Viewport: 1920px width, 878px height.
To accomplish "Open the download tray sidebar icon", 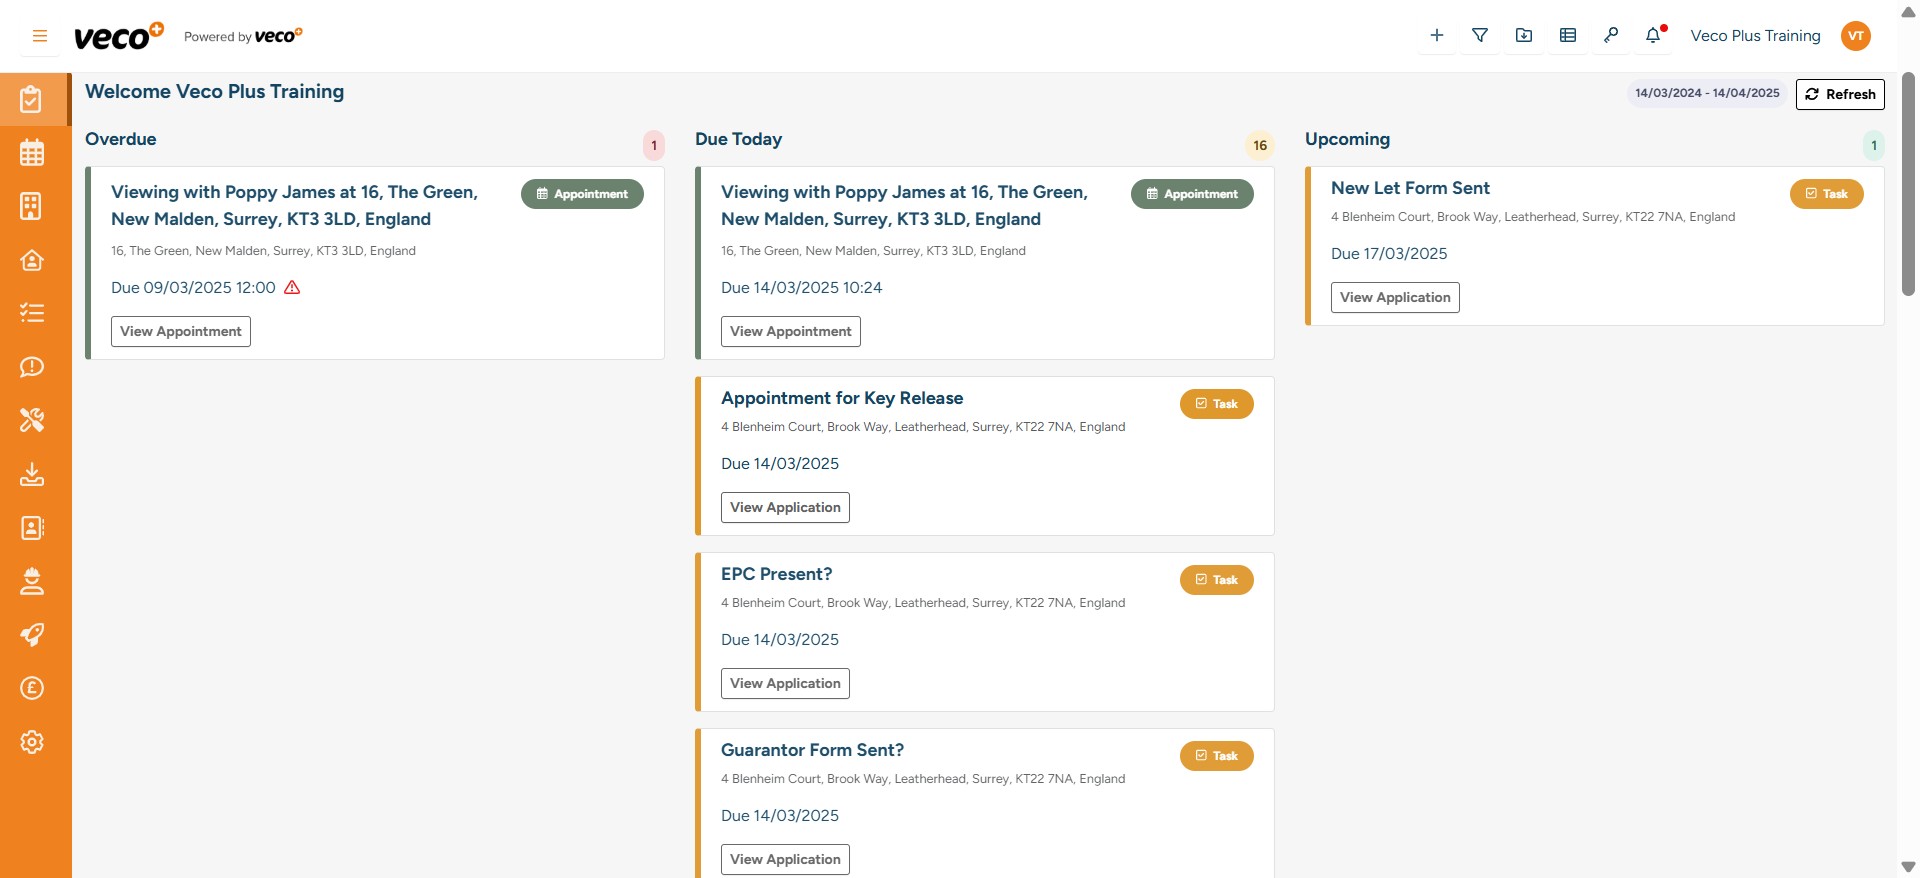I will click(x=32, y=474).
